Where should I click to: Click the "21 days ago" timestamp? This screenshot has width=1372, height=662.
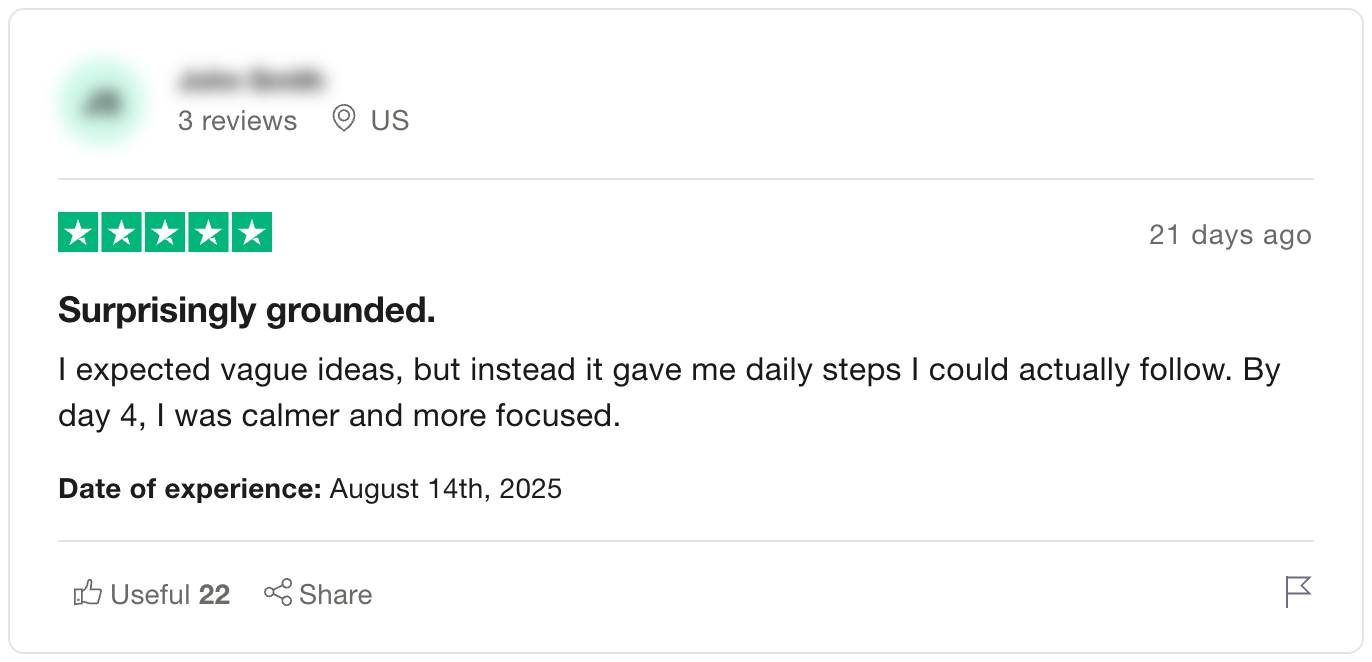[1229, 235]
